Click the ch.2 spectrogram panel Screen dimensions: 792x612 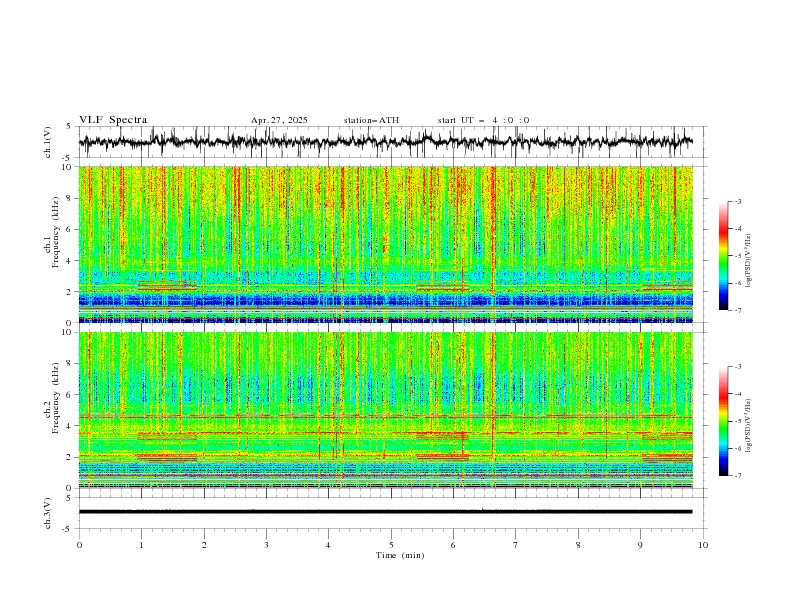(x=386, y=410)
